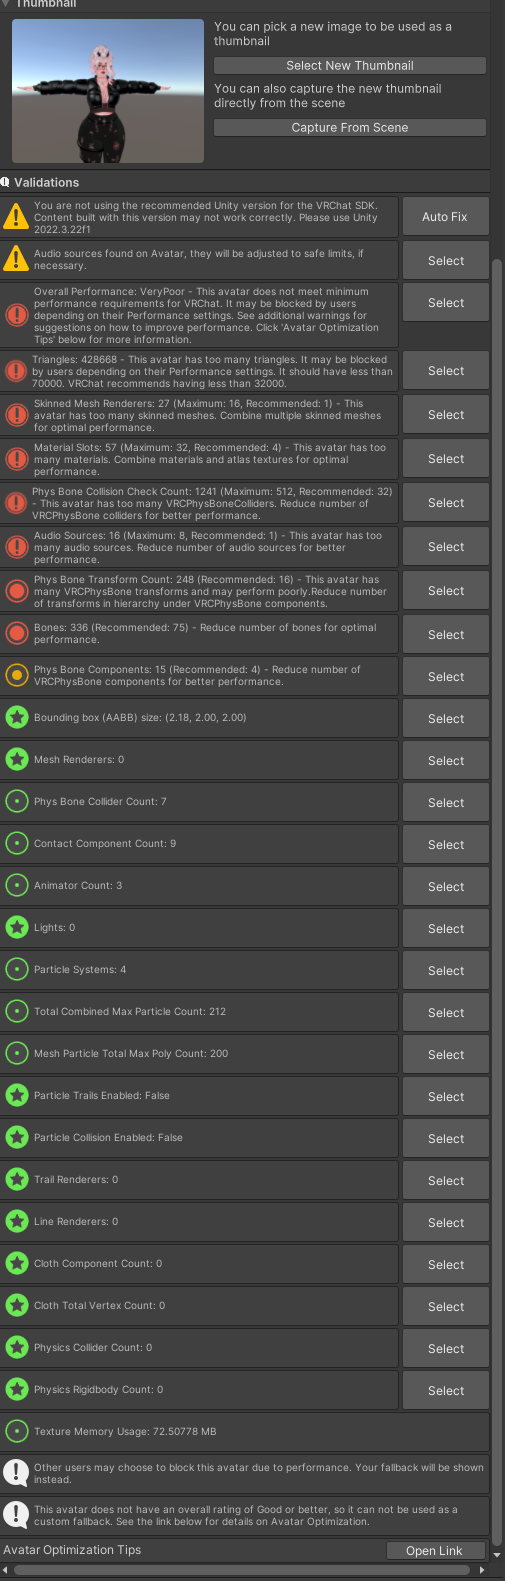Image resolution: width=505 pixels, height=1581 pixels.
Task: Click the green star icon next to Lights: 0
Action: [x=16, y=928]
